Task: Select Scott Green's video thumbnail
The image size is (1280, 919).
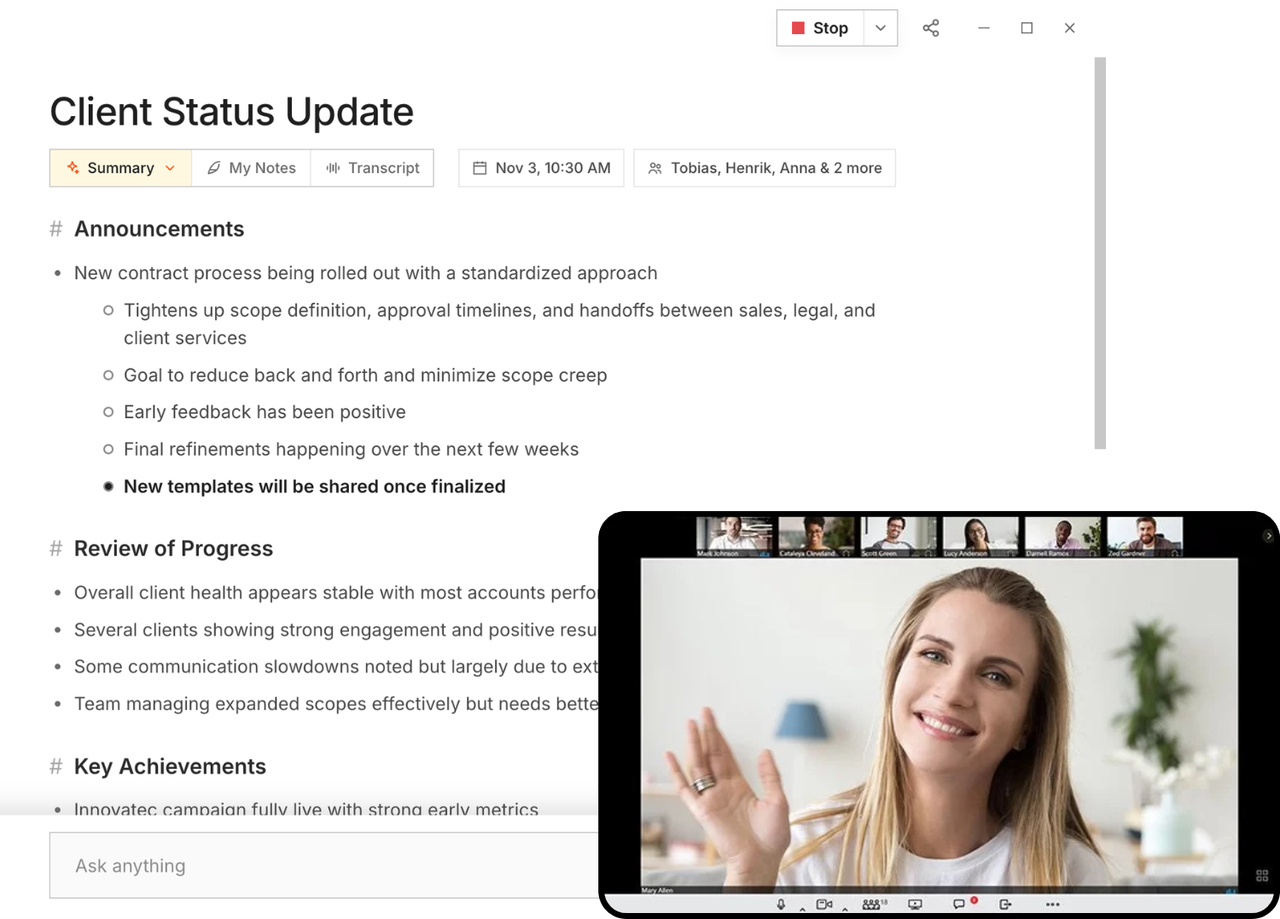Action: pyautogui.click(x=899, y=536)
